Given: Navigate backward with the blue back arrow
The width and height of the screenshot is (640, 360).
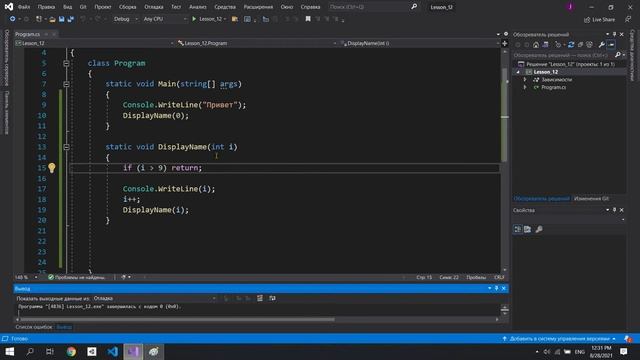Looking at the screenshot, I should tap(13, 19).
